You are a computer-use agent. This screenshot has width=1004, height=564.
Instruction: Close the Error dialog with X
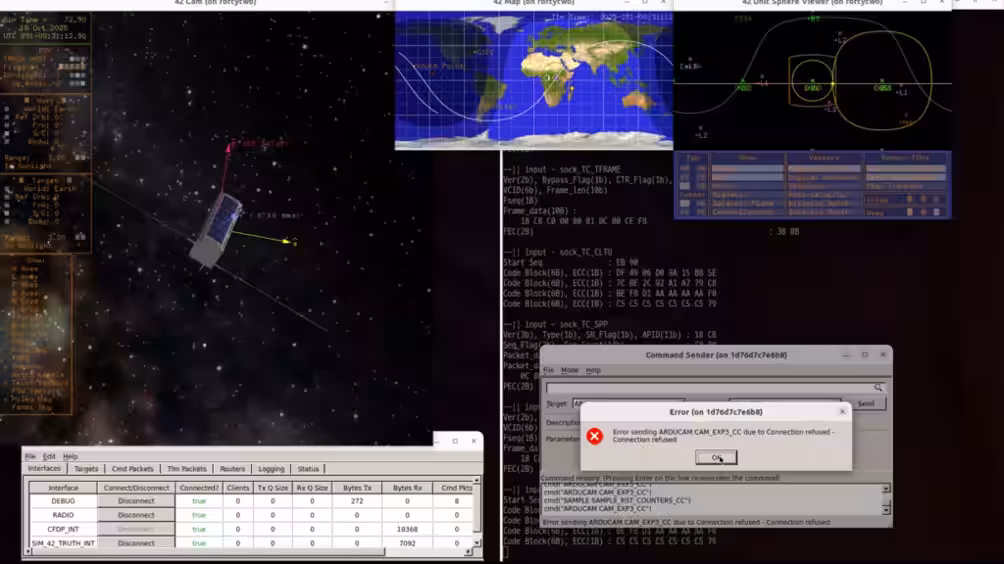(842, 412)
